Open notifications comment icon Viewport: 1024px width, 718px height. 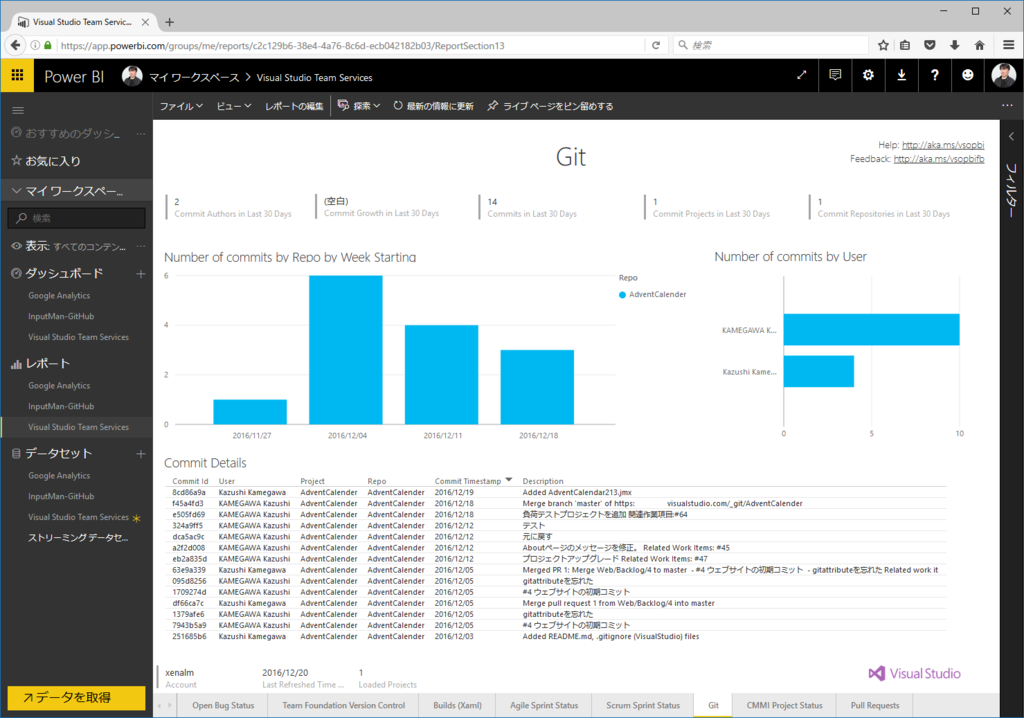tap(835, 75)
